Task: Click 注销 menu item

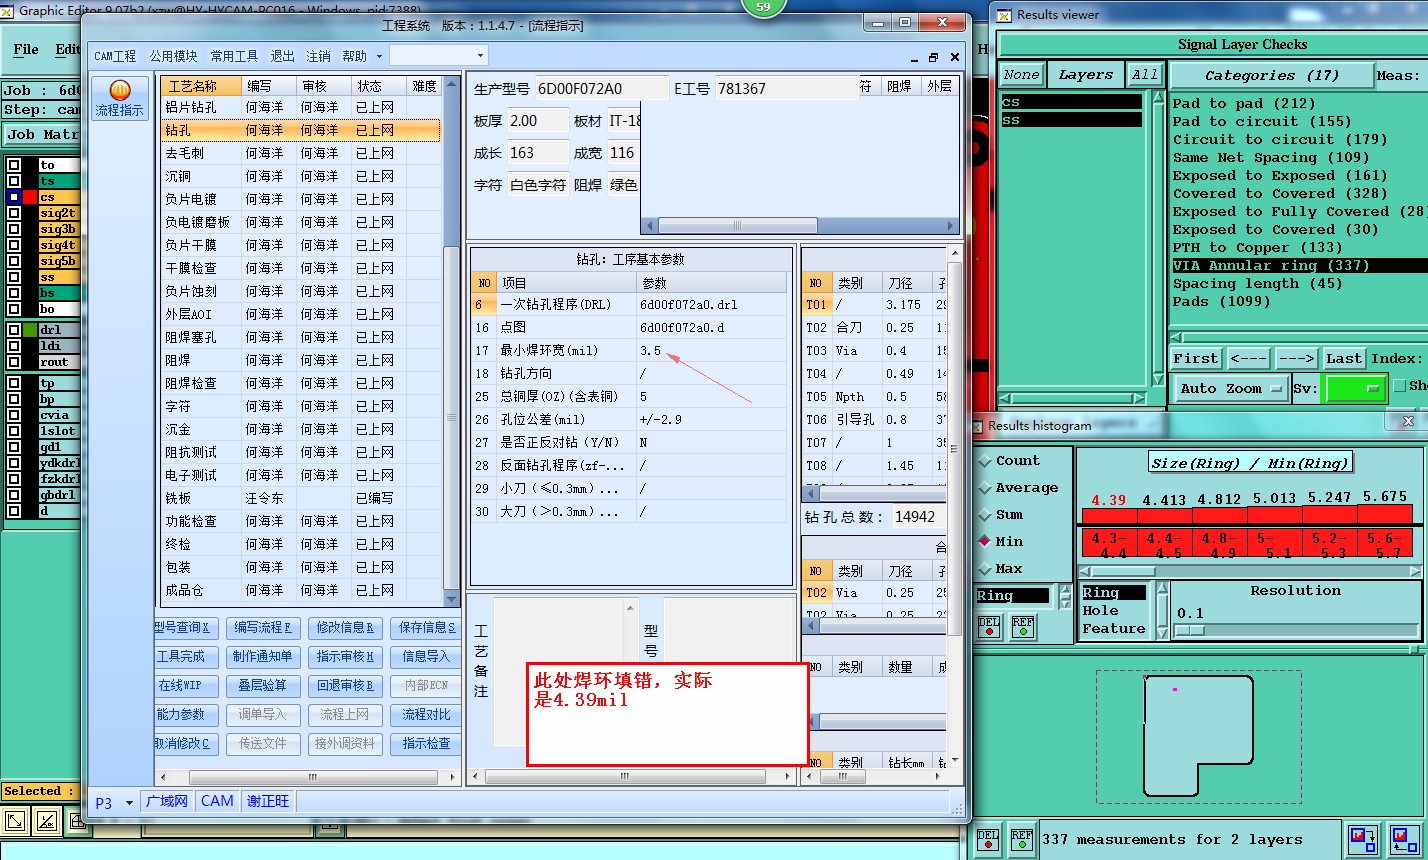Action: (318, 56)
